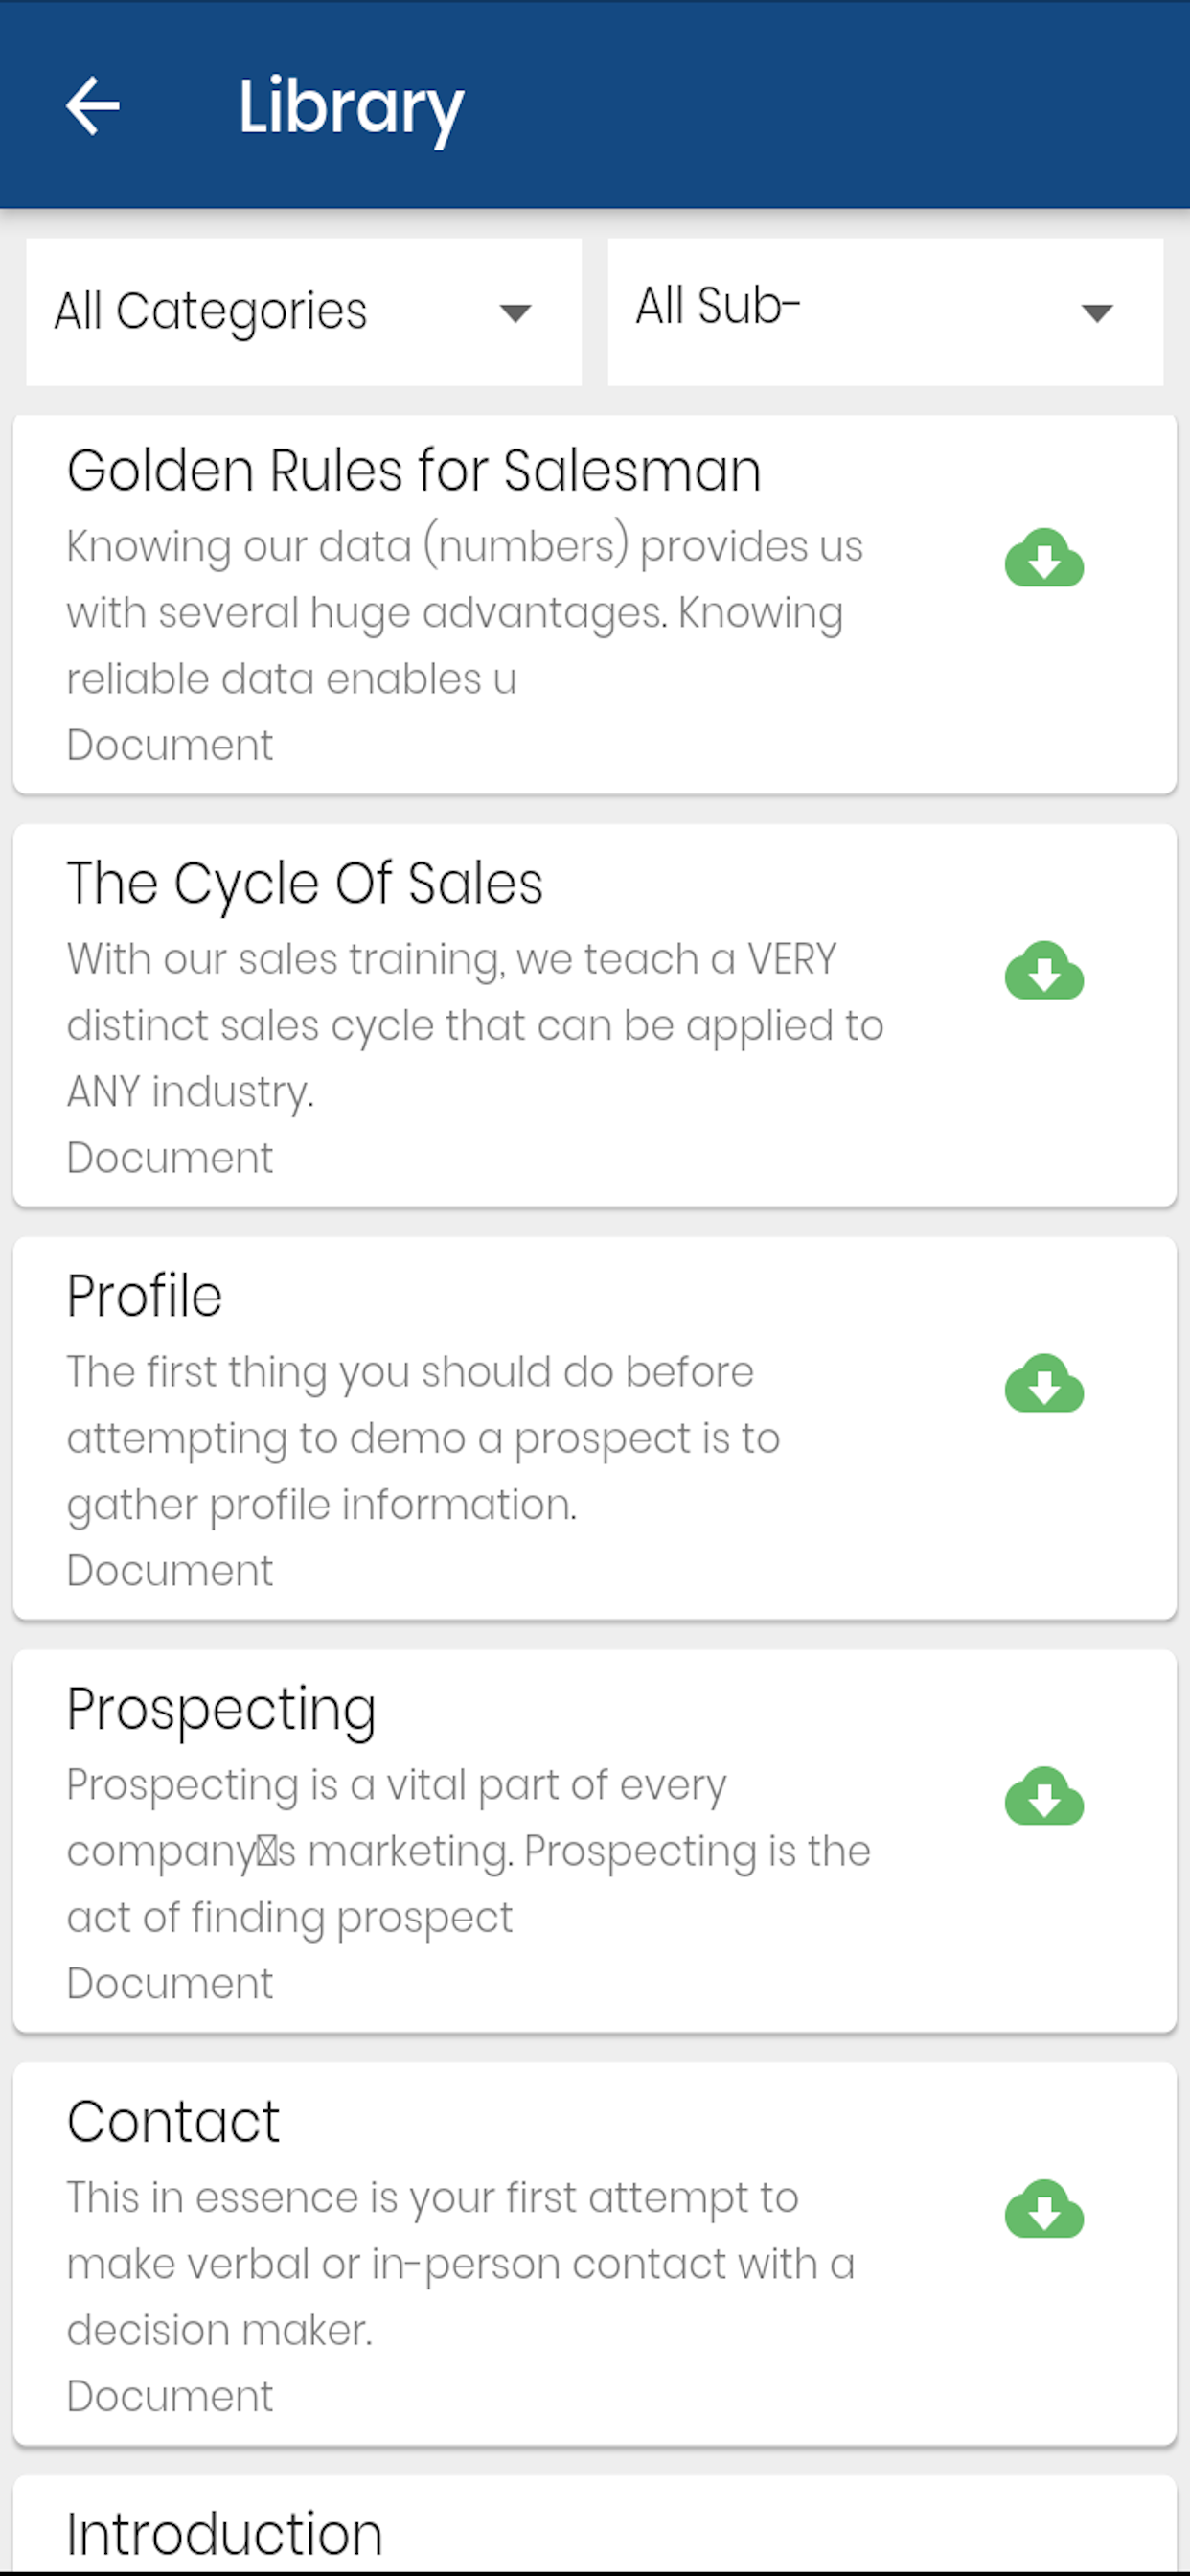Download the Profile document

[x=1044, y=1383]
